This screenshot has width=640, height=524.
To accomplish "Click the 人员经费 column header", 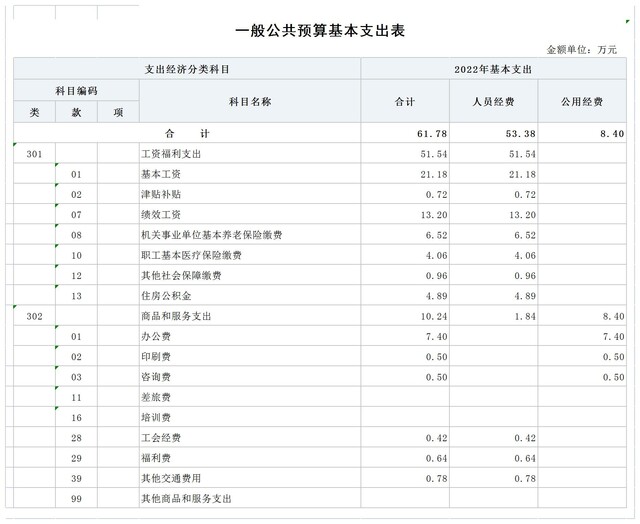I will [493, 102].
